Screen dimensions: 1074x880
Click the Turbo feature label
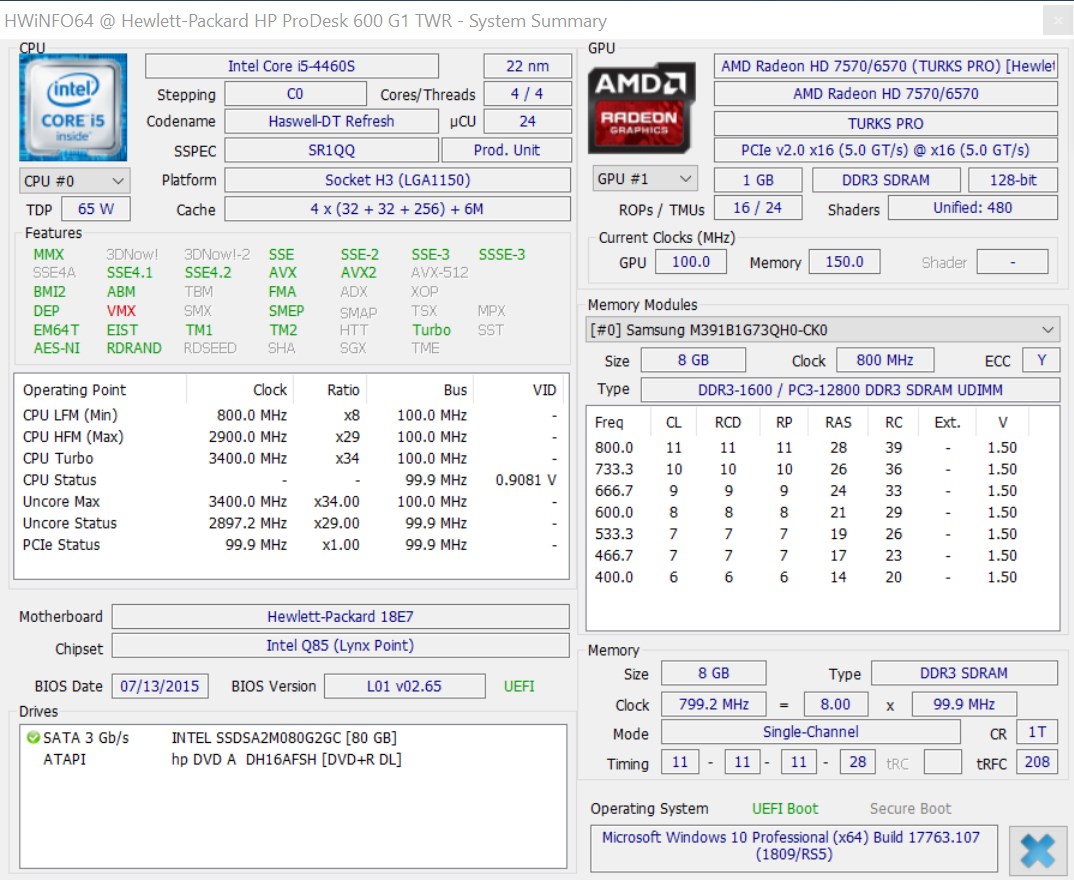click(x=432, y=330)
